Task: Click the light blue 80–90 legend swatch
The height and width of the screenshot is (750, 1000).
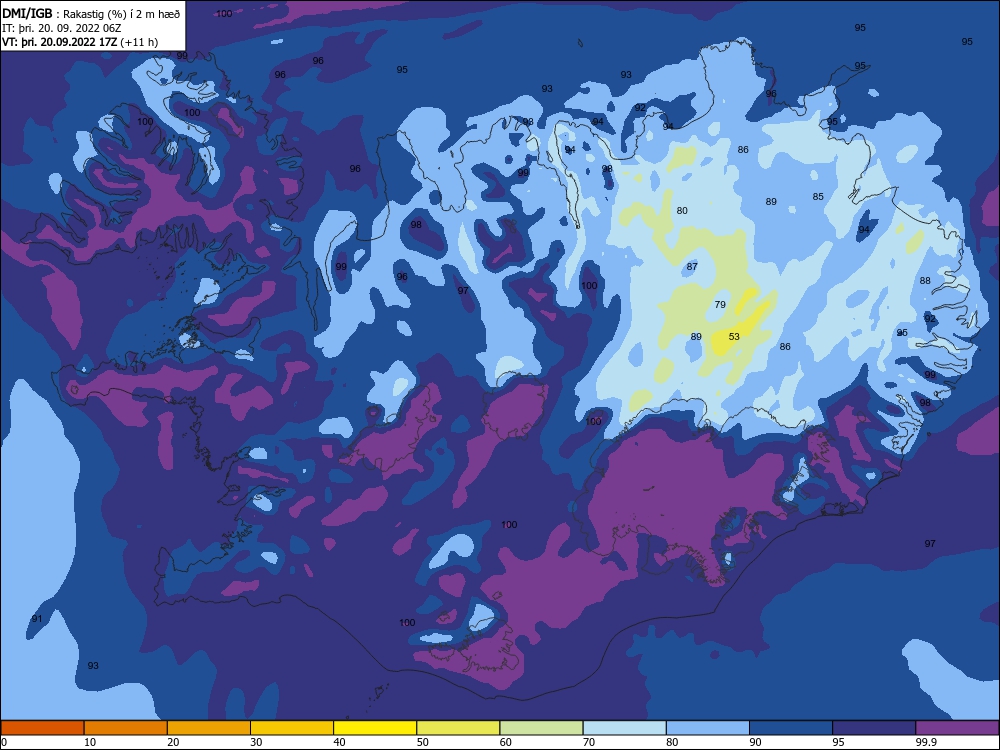Action: click(708, 728)
